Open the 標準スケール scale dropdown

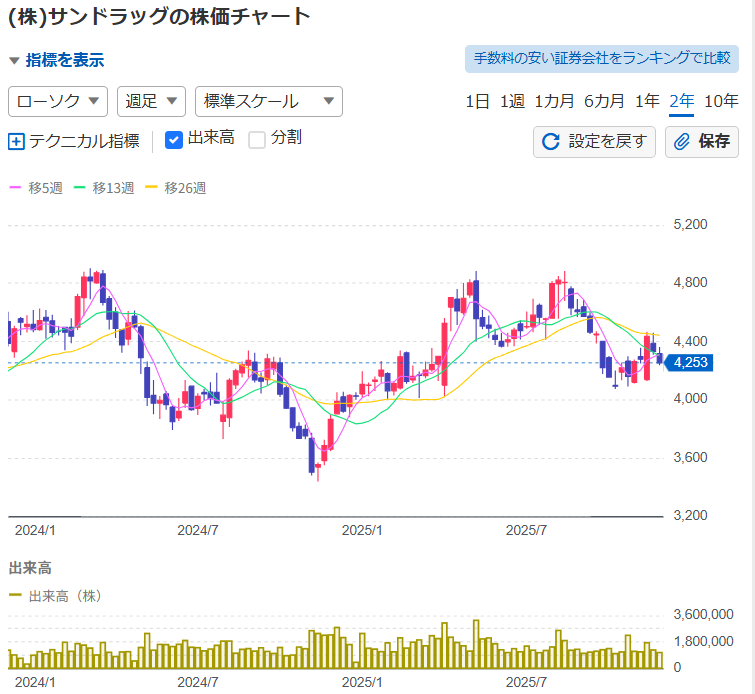pyautogui.click(x=269, y=101)
